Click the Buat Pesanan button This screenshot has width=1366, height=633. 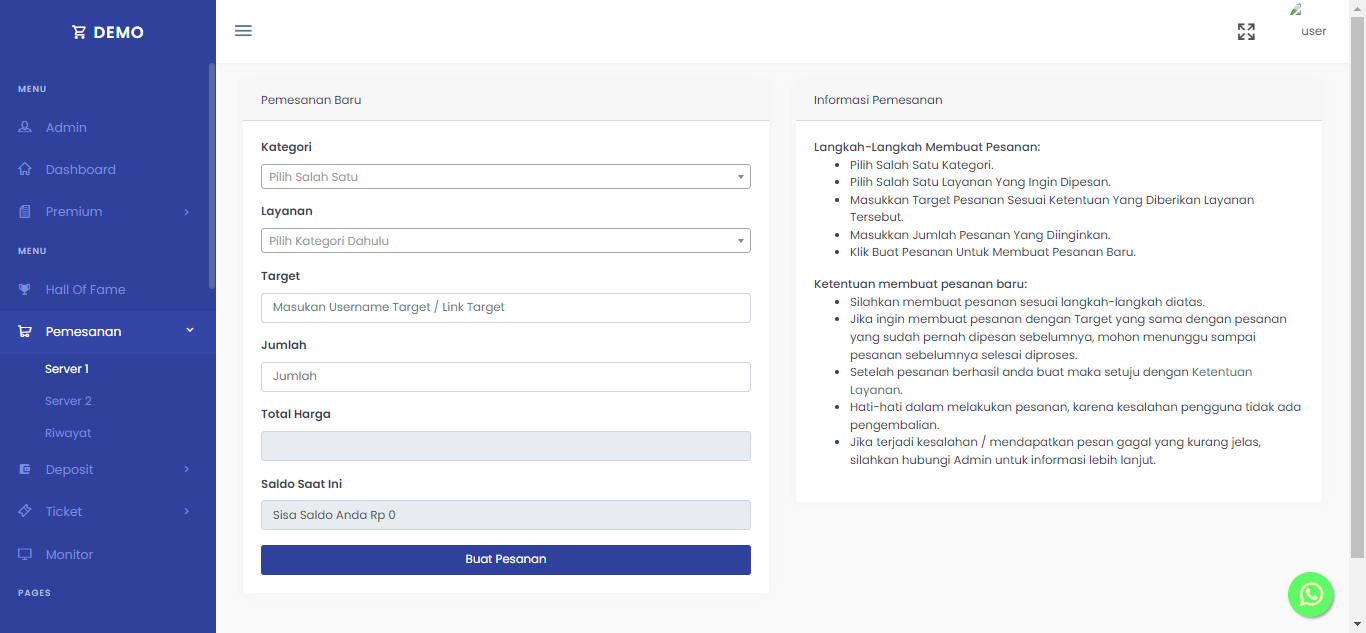click(x=506, y=560)
